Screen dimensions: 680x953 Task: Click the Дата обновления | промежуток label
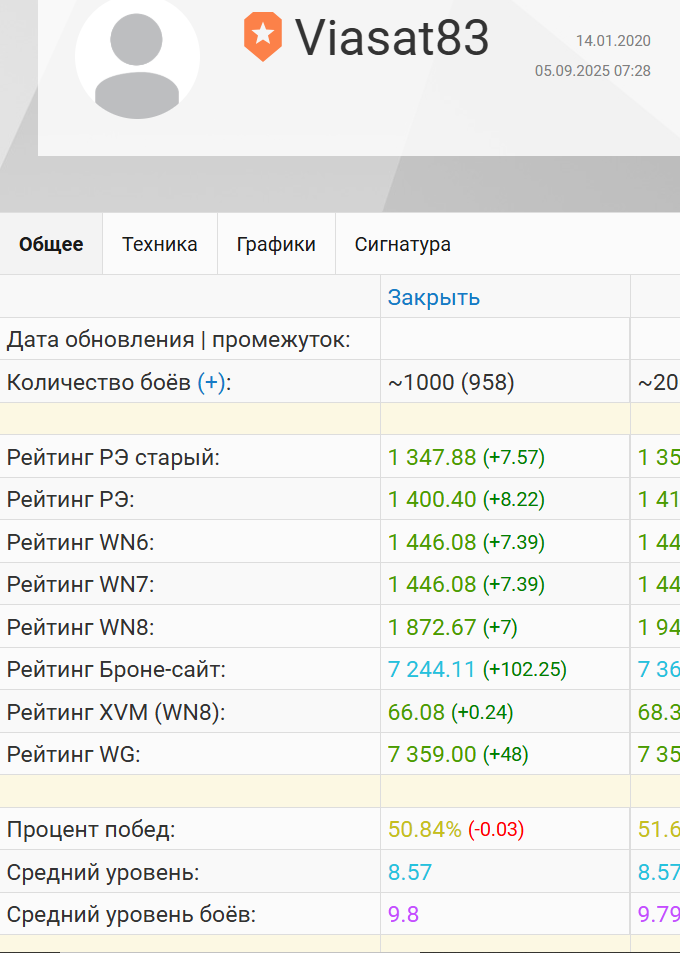coord(179,339)
